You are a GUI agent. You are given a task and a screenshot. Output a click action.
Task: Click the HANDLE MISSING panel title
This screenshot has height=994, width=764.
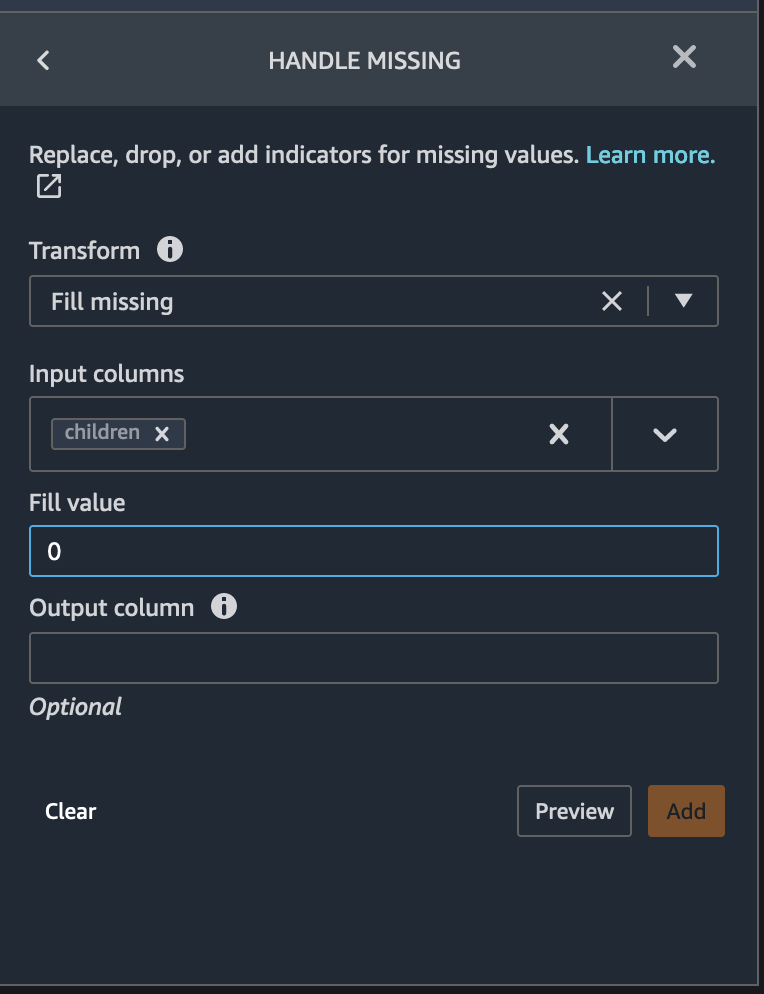click(365, 61)
